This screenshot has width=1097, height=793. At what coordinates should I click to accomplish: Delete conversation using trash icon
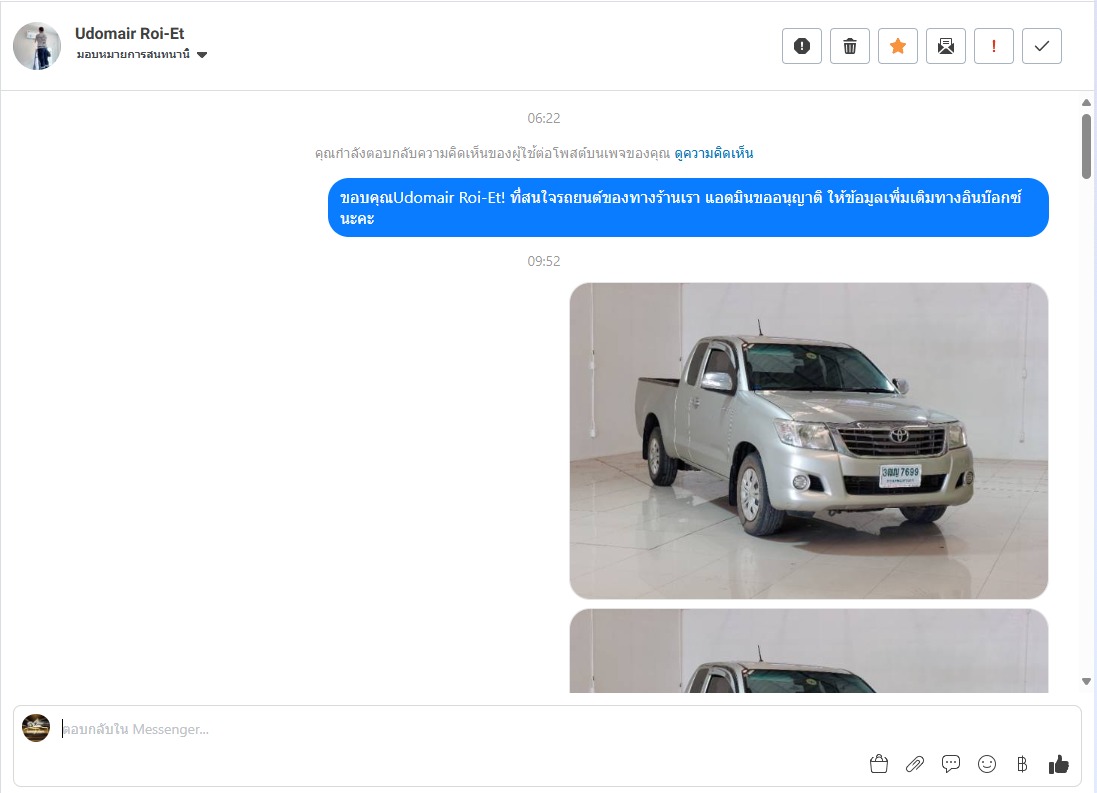(x=850, y=46)
